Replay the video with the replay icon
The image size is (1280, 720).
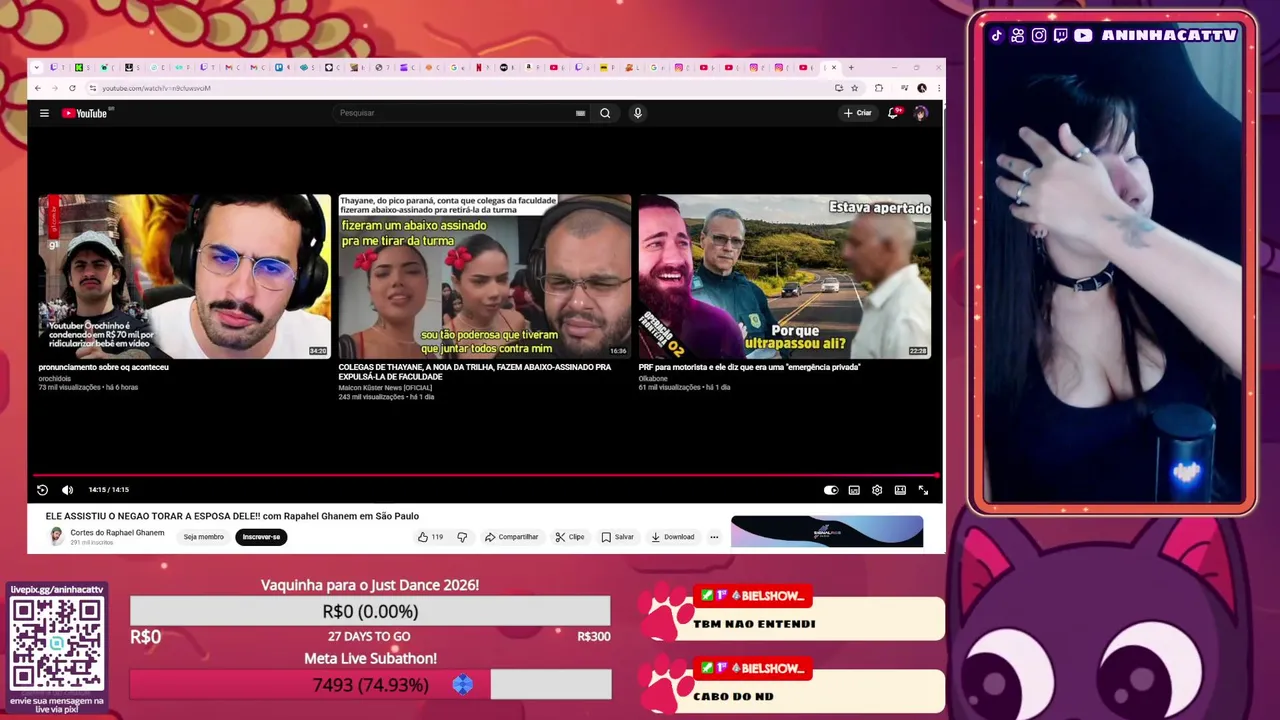(42, 490)
